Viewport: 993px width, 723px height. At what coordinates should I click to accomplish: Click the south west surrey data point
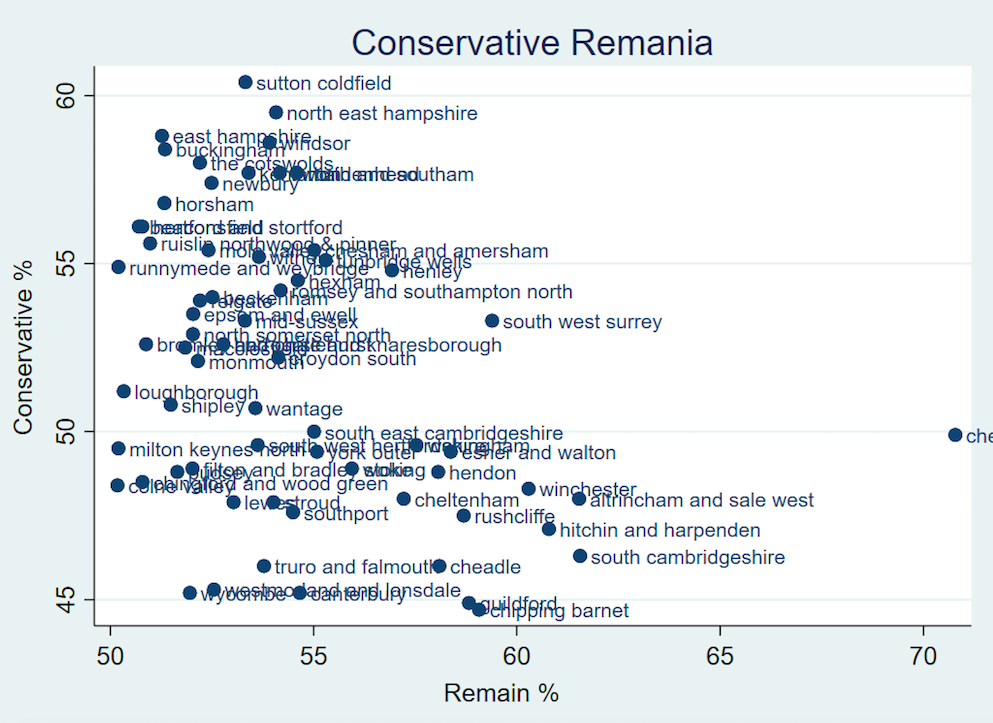pyautogui.click(x=492, y=321)
